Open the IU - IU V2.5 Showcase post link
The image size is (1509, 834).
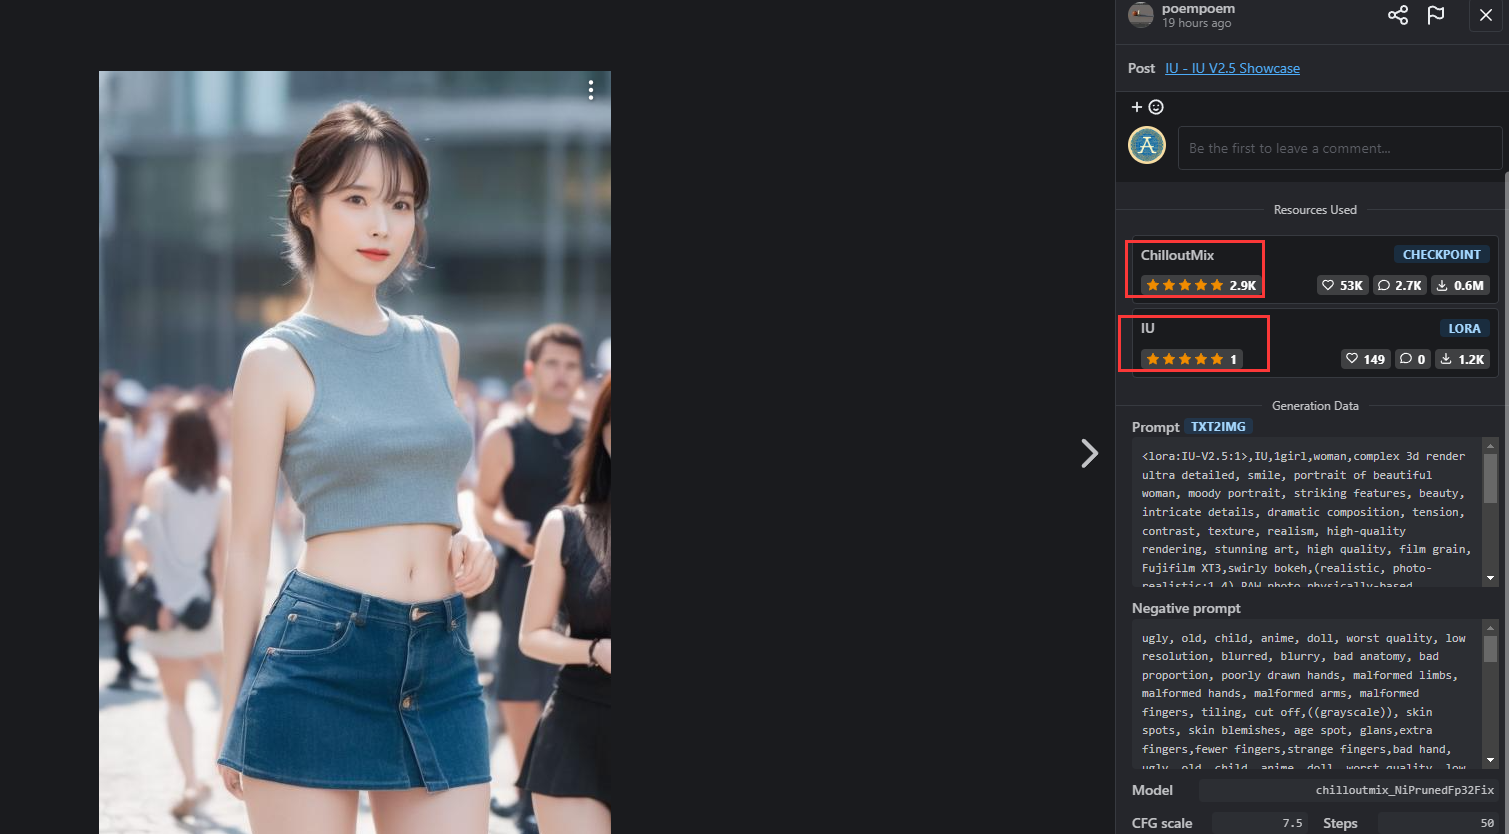pyautogui.click(x=1232, y=68)
